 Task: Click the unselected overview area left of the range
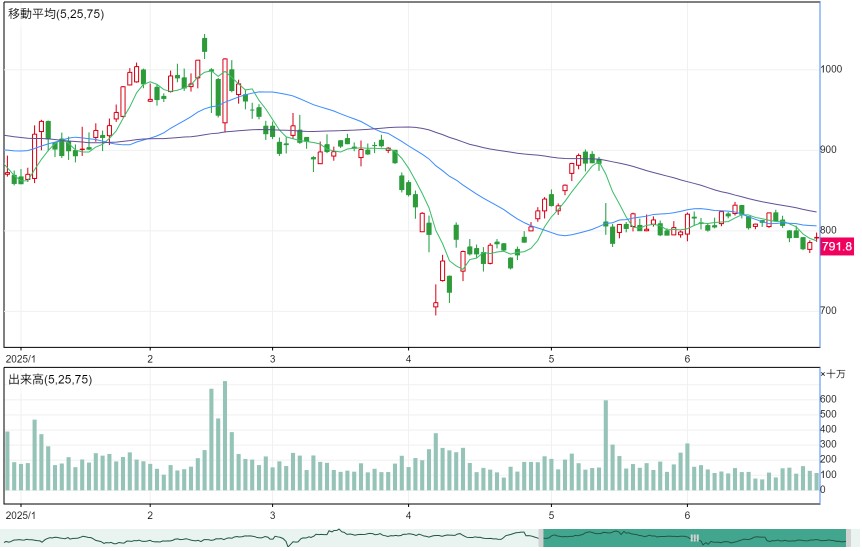269,538
